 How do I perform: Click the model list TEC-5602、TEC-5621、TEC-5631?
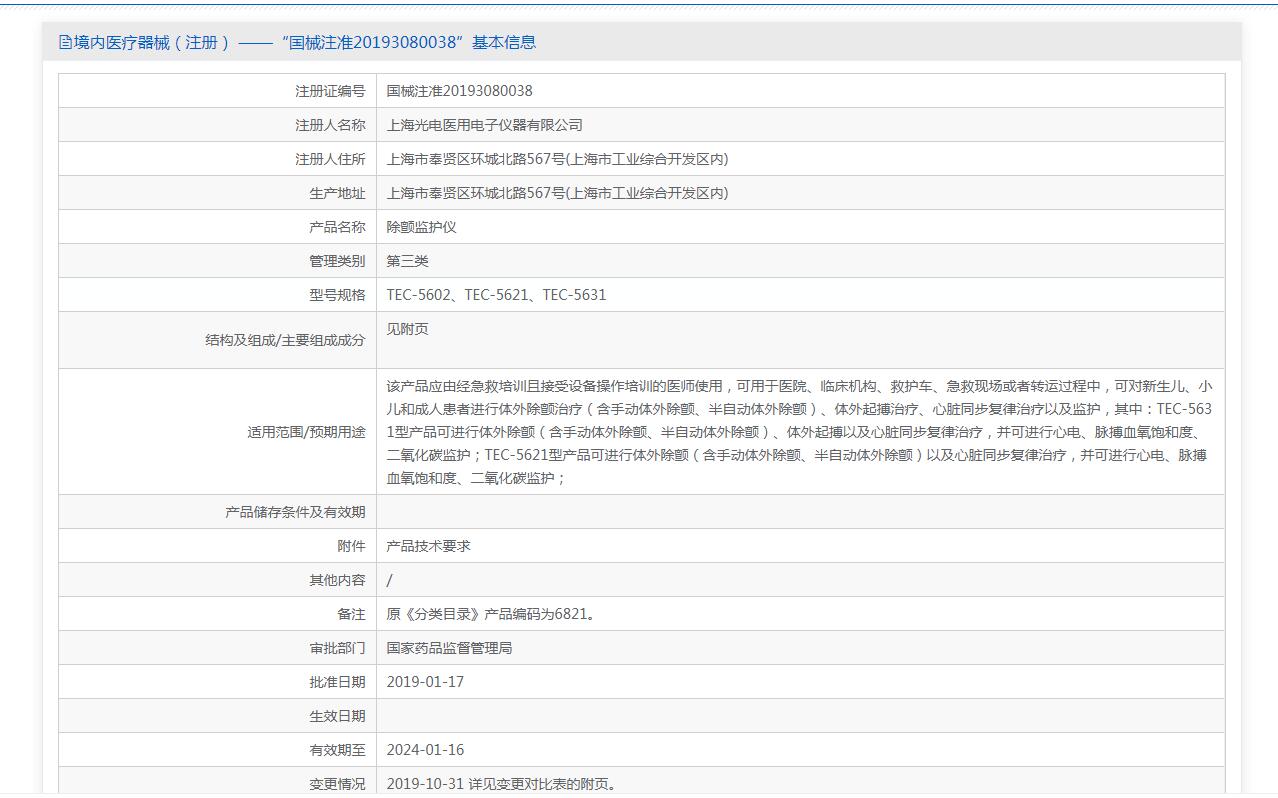tap(496, 295)
